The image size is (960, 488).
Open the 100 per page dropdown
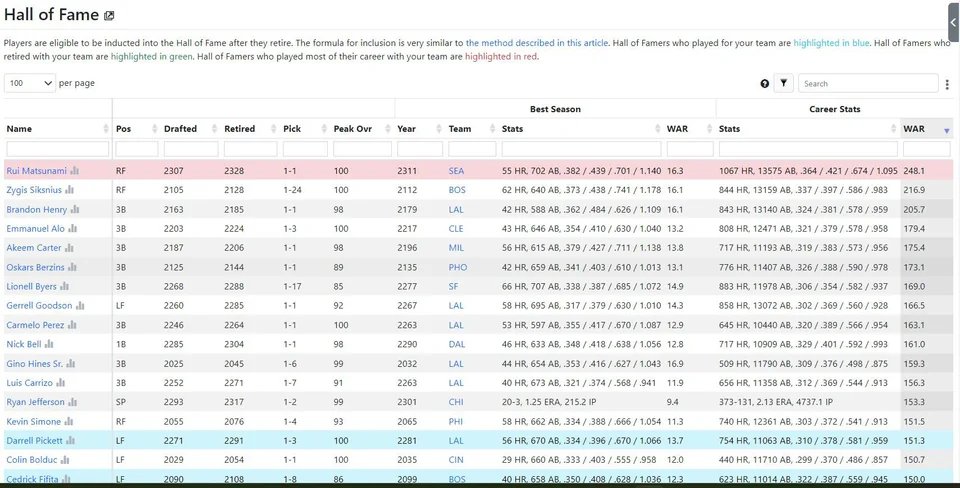pyautogui.click(x=30, y=83)
